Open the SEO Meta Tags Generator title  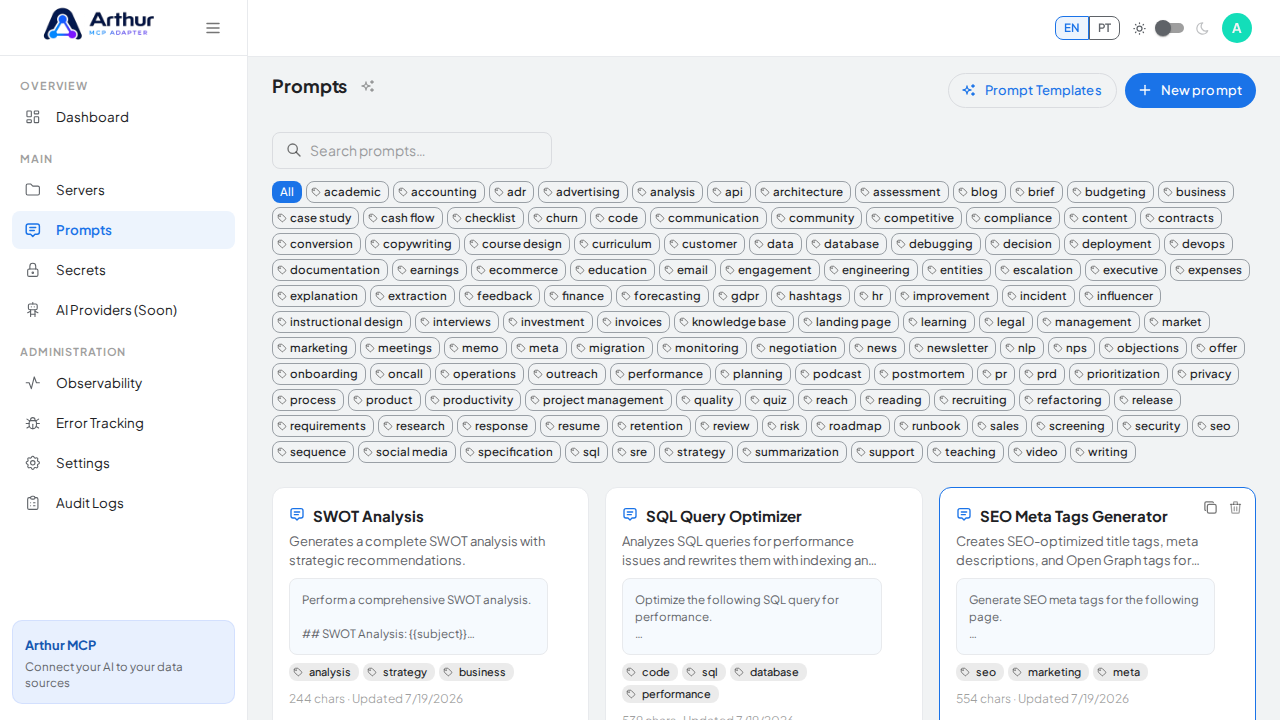(x=1074, y=516)
